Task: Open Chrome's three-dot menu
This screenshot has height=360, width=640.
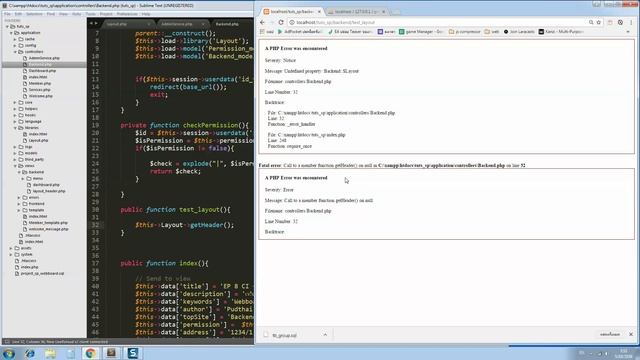Action: [631, 22]
